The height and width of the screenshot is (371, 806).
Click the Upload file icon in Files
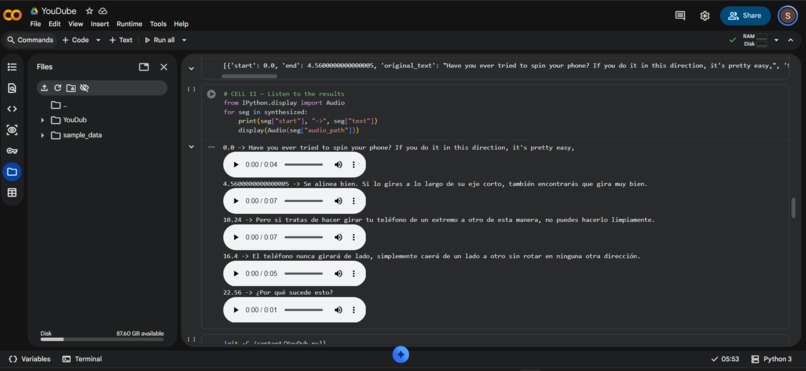(44, 88)
